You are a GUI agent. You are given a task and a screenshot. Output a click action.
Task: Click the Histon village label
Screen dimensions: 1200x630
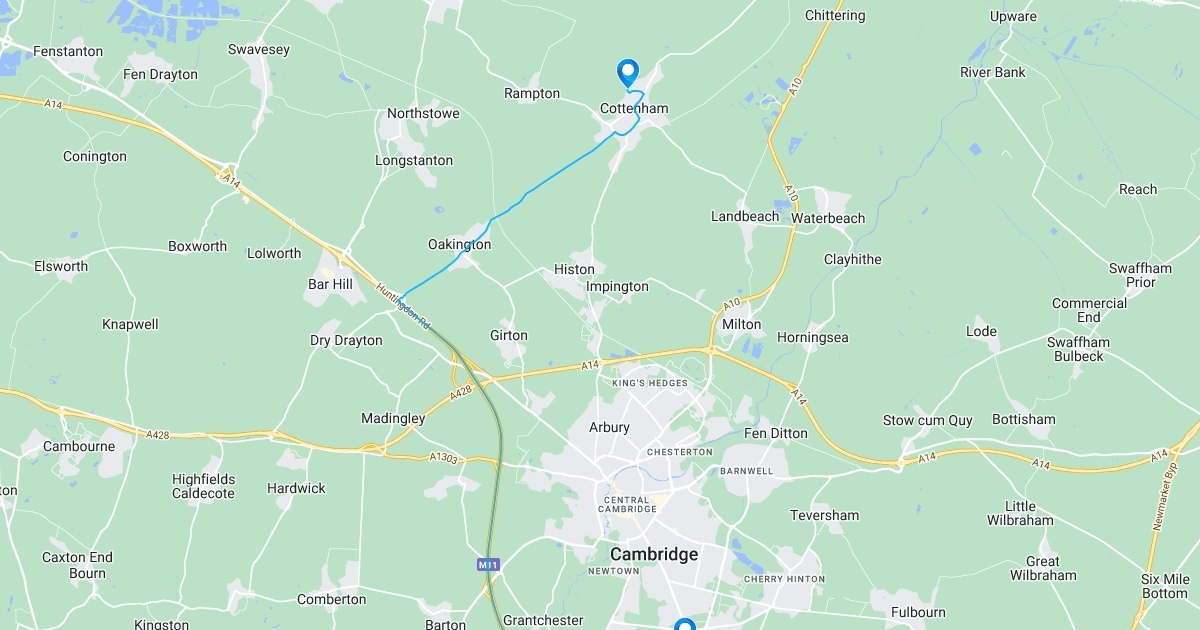tap(574, 269)
